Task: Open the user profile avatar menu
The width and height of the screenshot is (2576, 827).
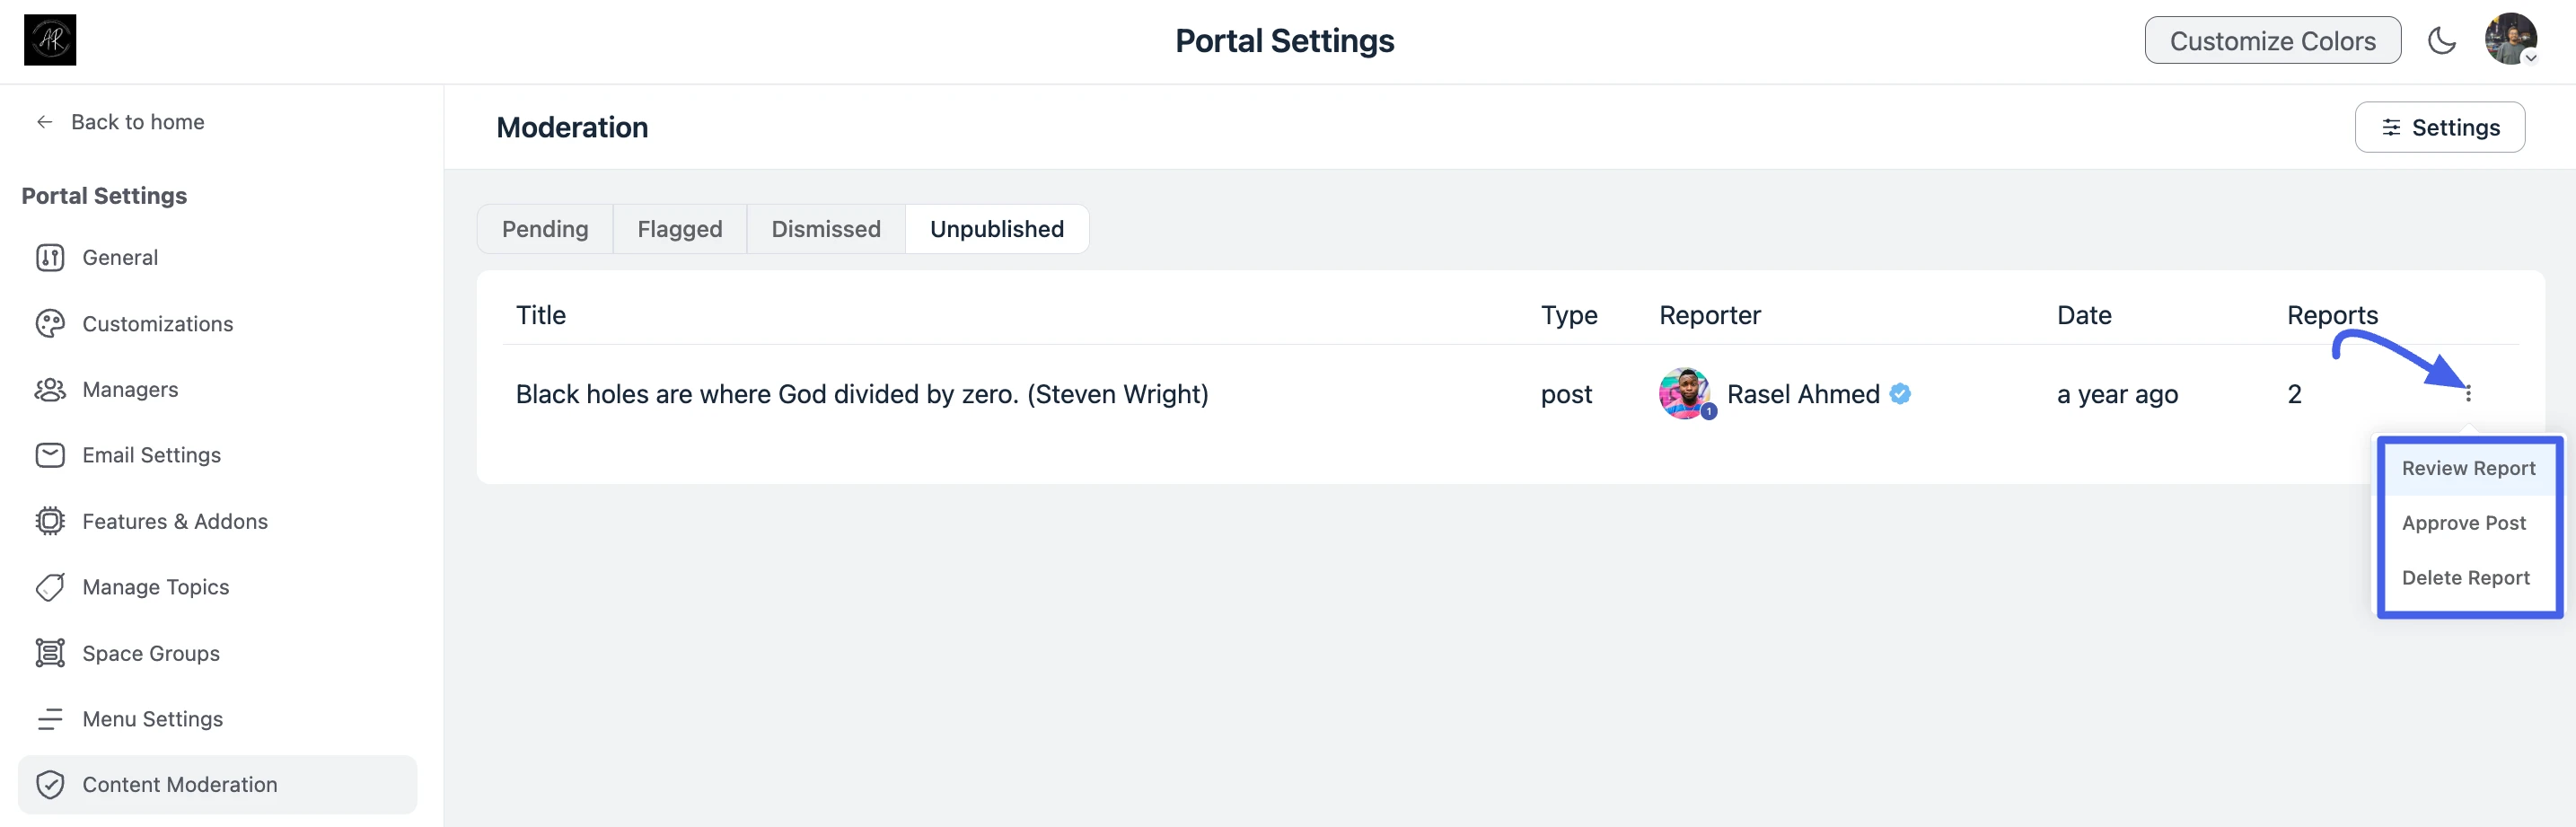Action: (x=2510, y=39)
